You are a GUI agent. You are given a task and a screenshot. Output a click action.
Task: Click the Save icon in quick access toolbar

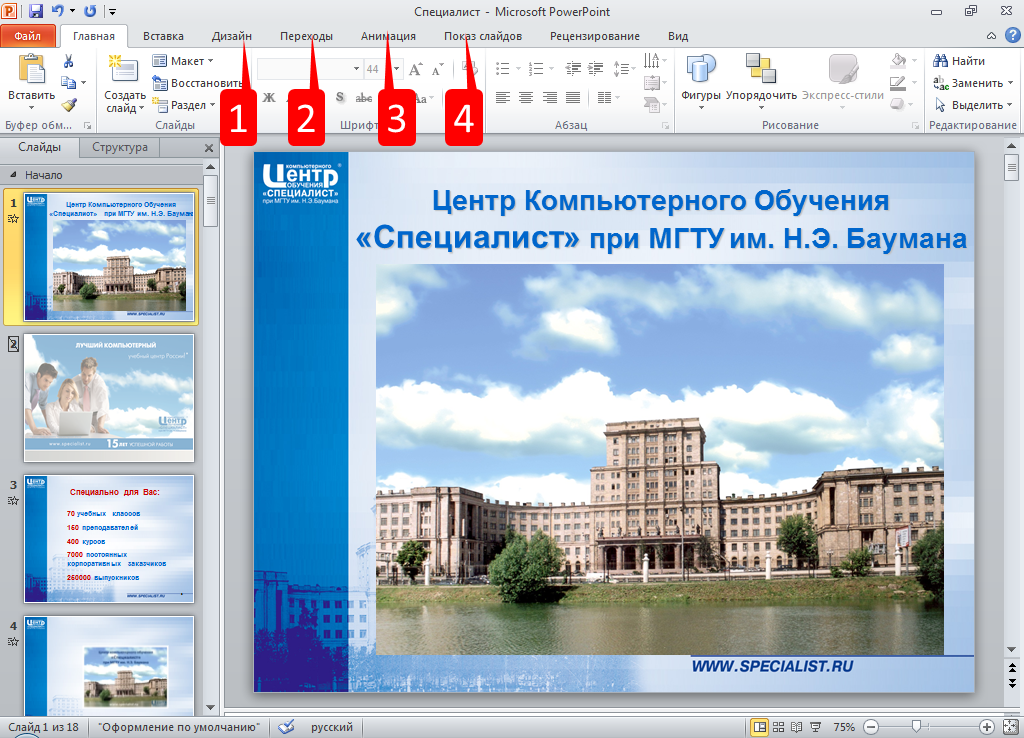pos(36,11)
